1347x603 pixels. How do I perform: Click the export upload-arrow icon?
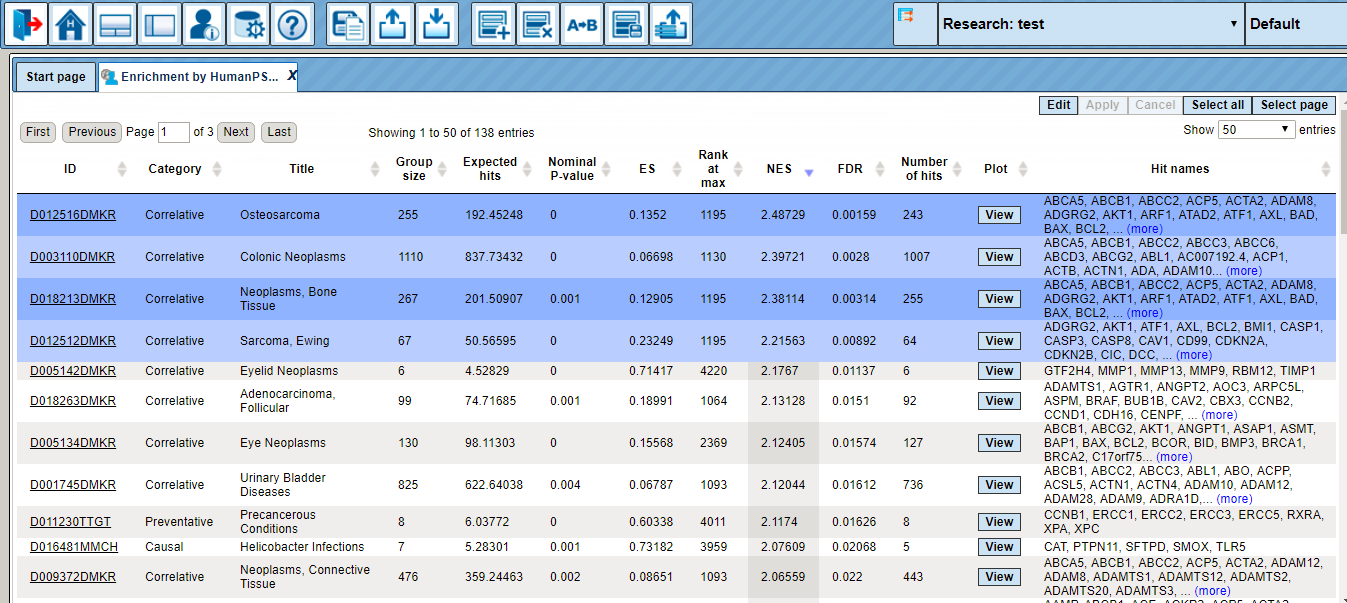pos(393,24)
